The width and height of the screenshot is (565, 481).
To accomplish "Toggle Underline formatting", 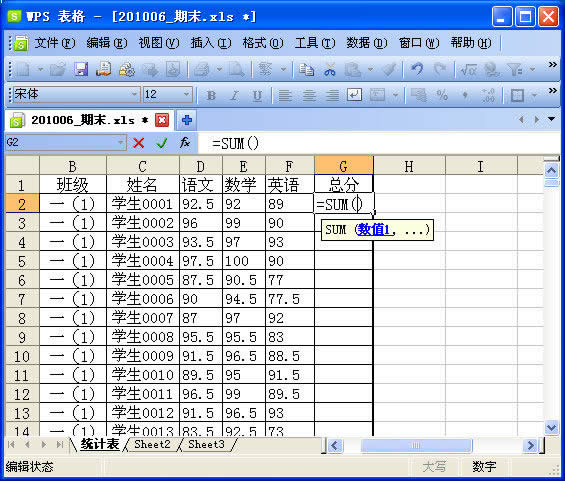I will pyautogui.click(x=257, y=95).
